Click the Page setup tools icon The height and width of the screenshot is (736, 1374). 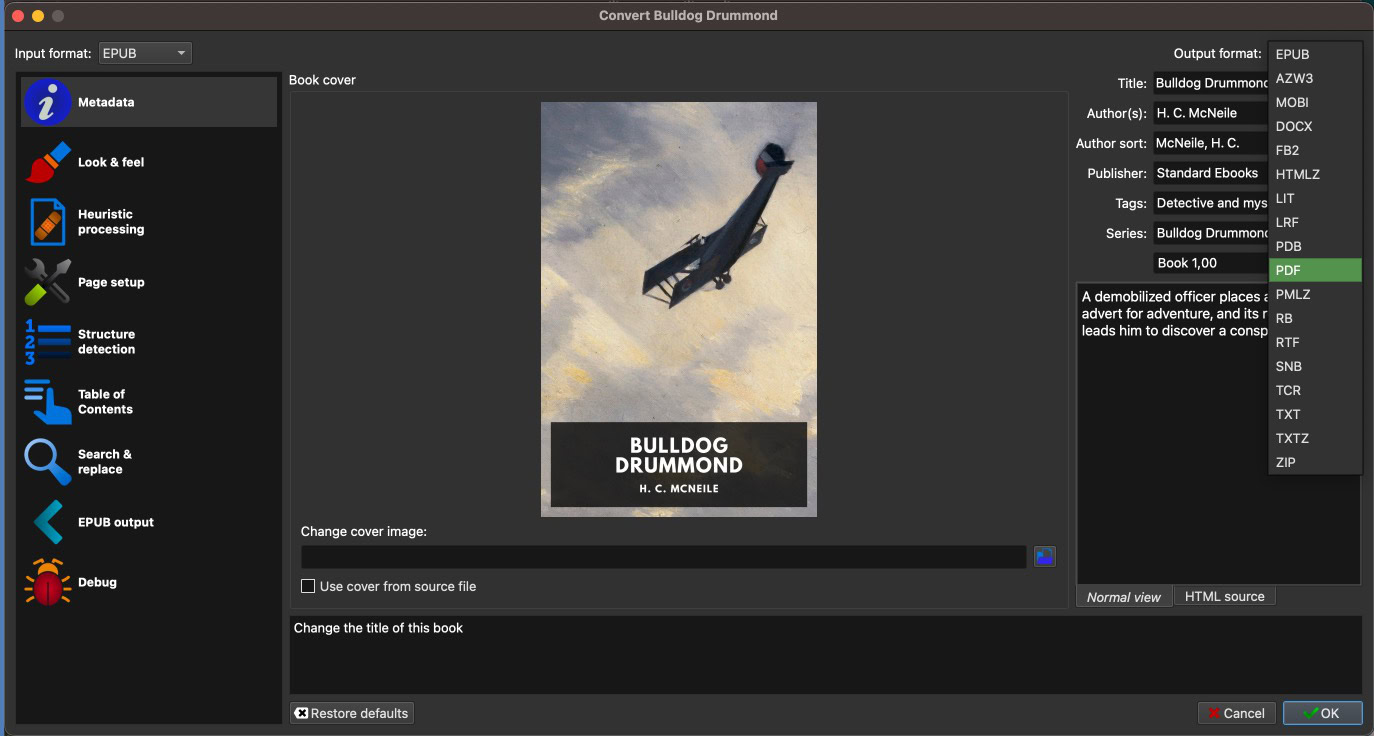[x=47, y=282]
